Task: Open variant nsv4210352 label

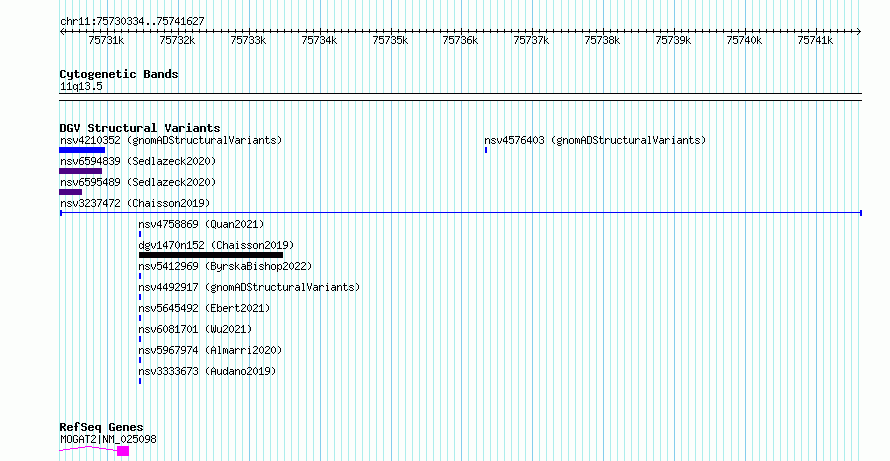Action: (x=171, y=140)
